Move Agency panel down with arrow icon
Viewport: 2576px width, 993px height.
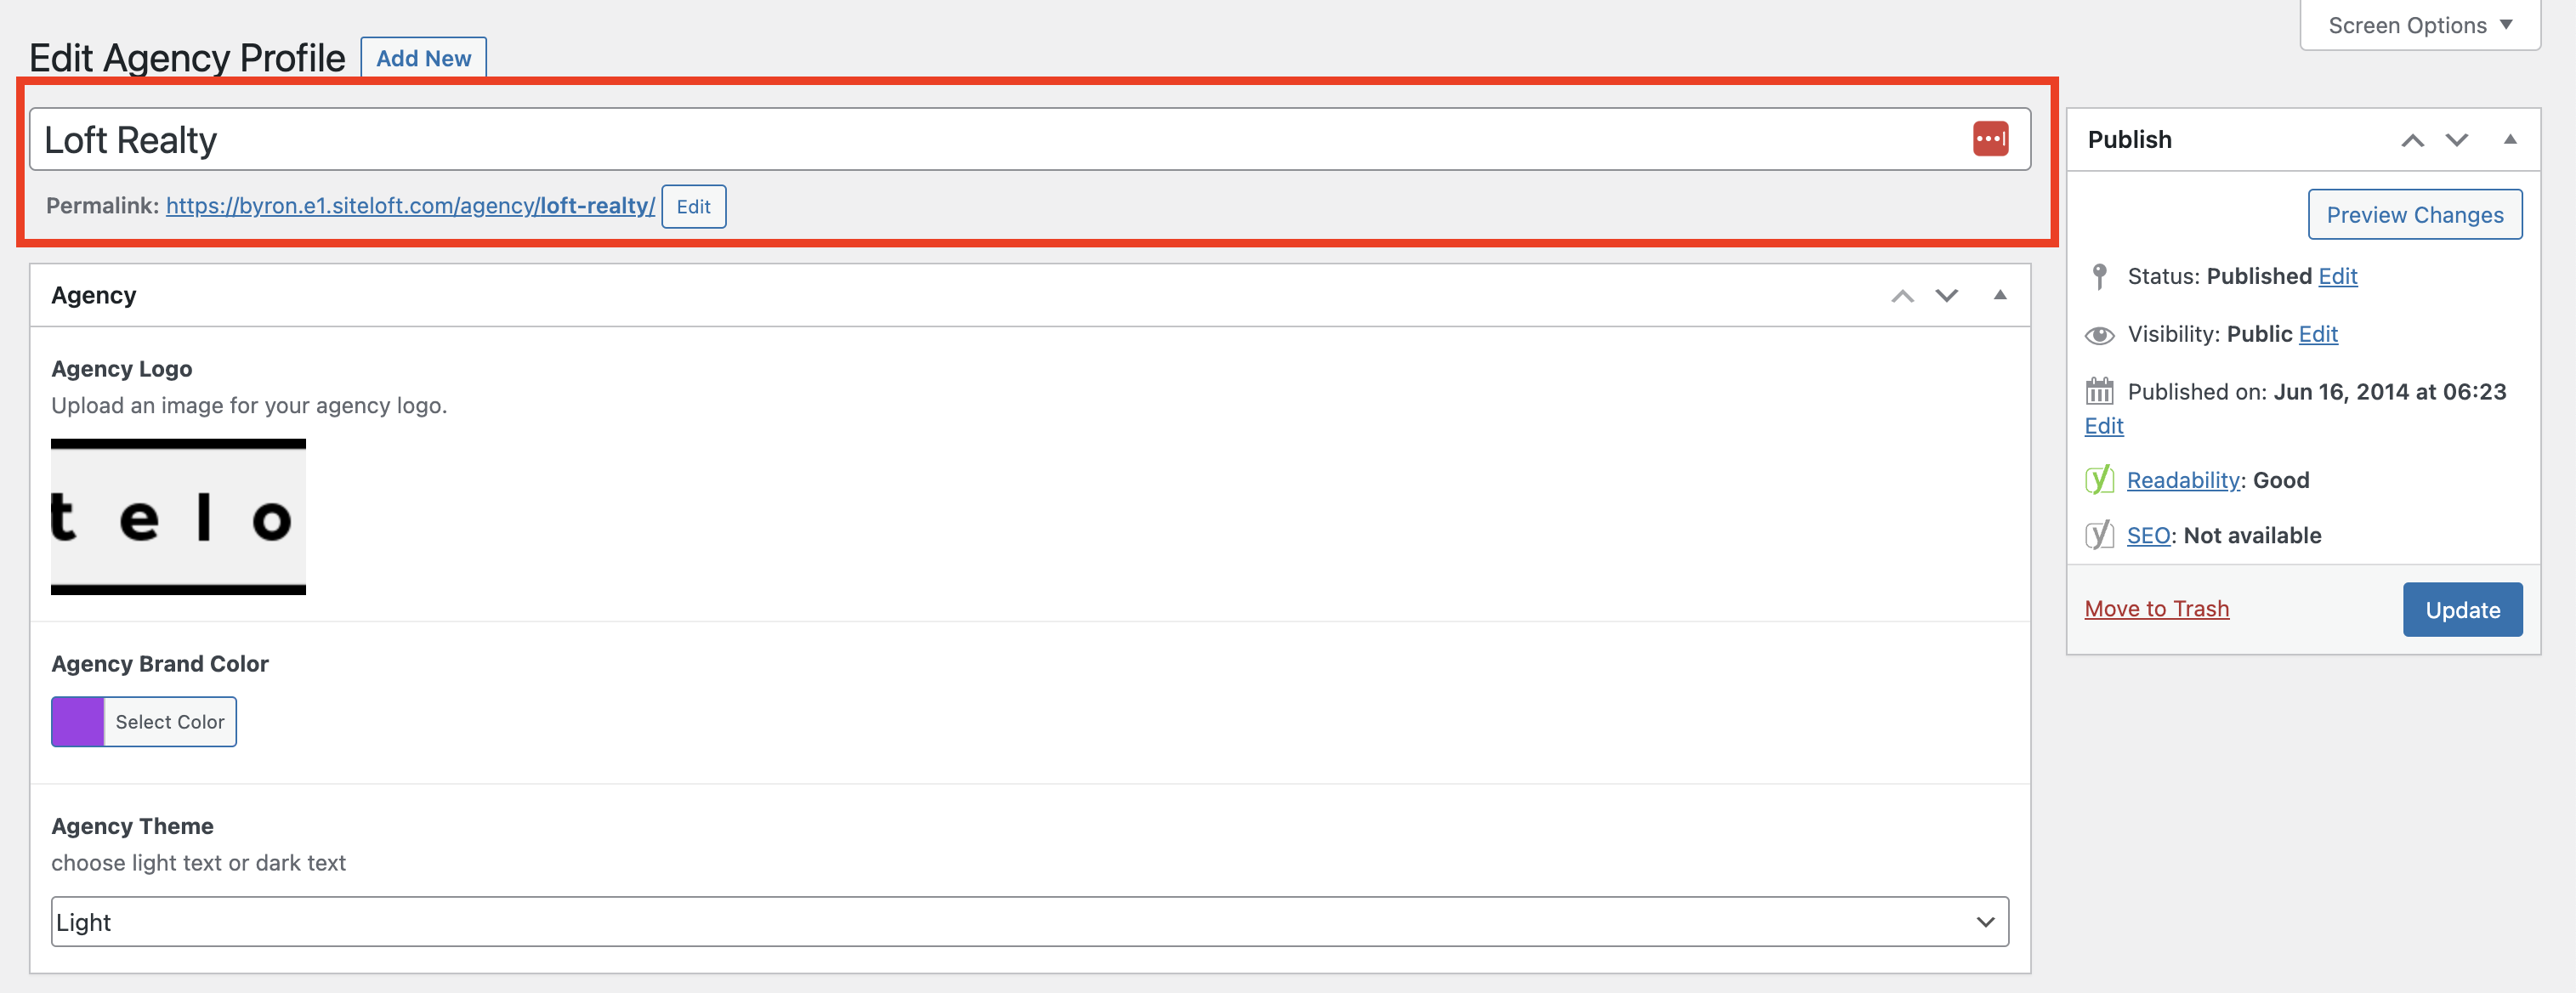click(x=1946, y=296)
